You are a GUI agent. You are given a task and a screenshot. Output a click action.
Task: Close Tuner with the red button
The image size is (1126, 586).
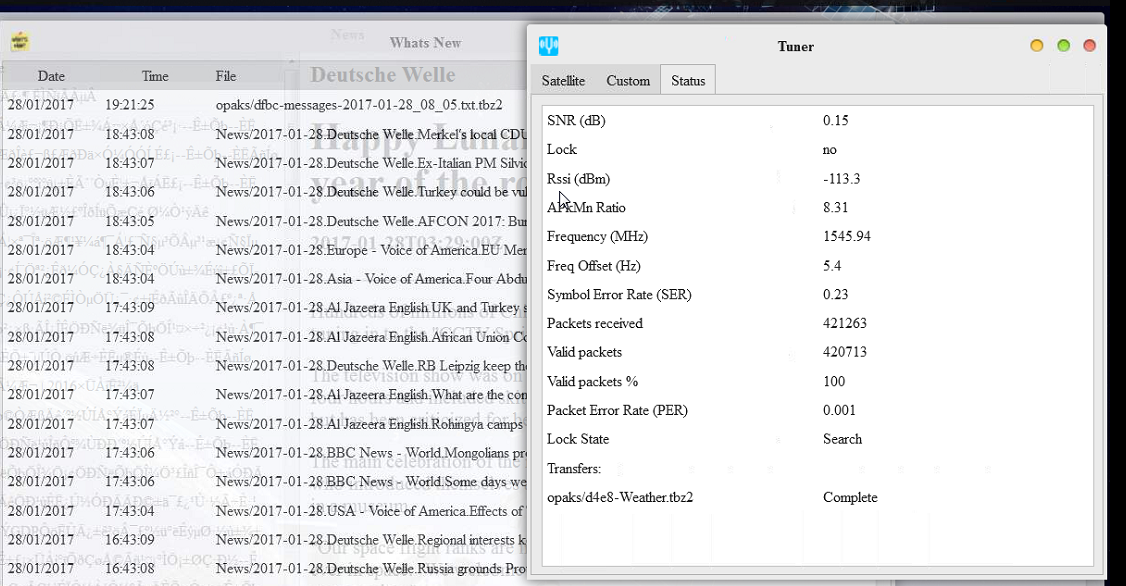[x=1089, y=45]
